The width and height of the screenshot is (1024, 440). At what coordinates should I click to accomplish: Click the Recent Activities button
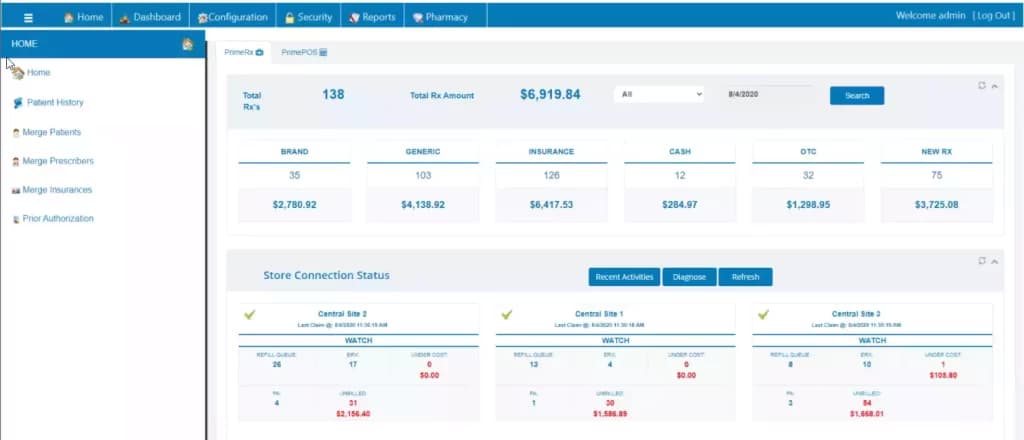point(624,277)
